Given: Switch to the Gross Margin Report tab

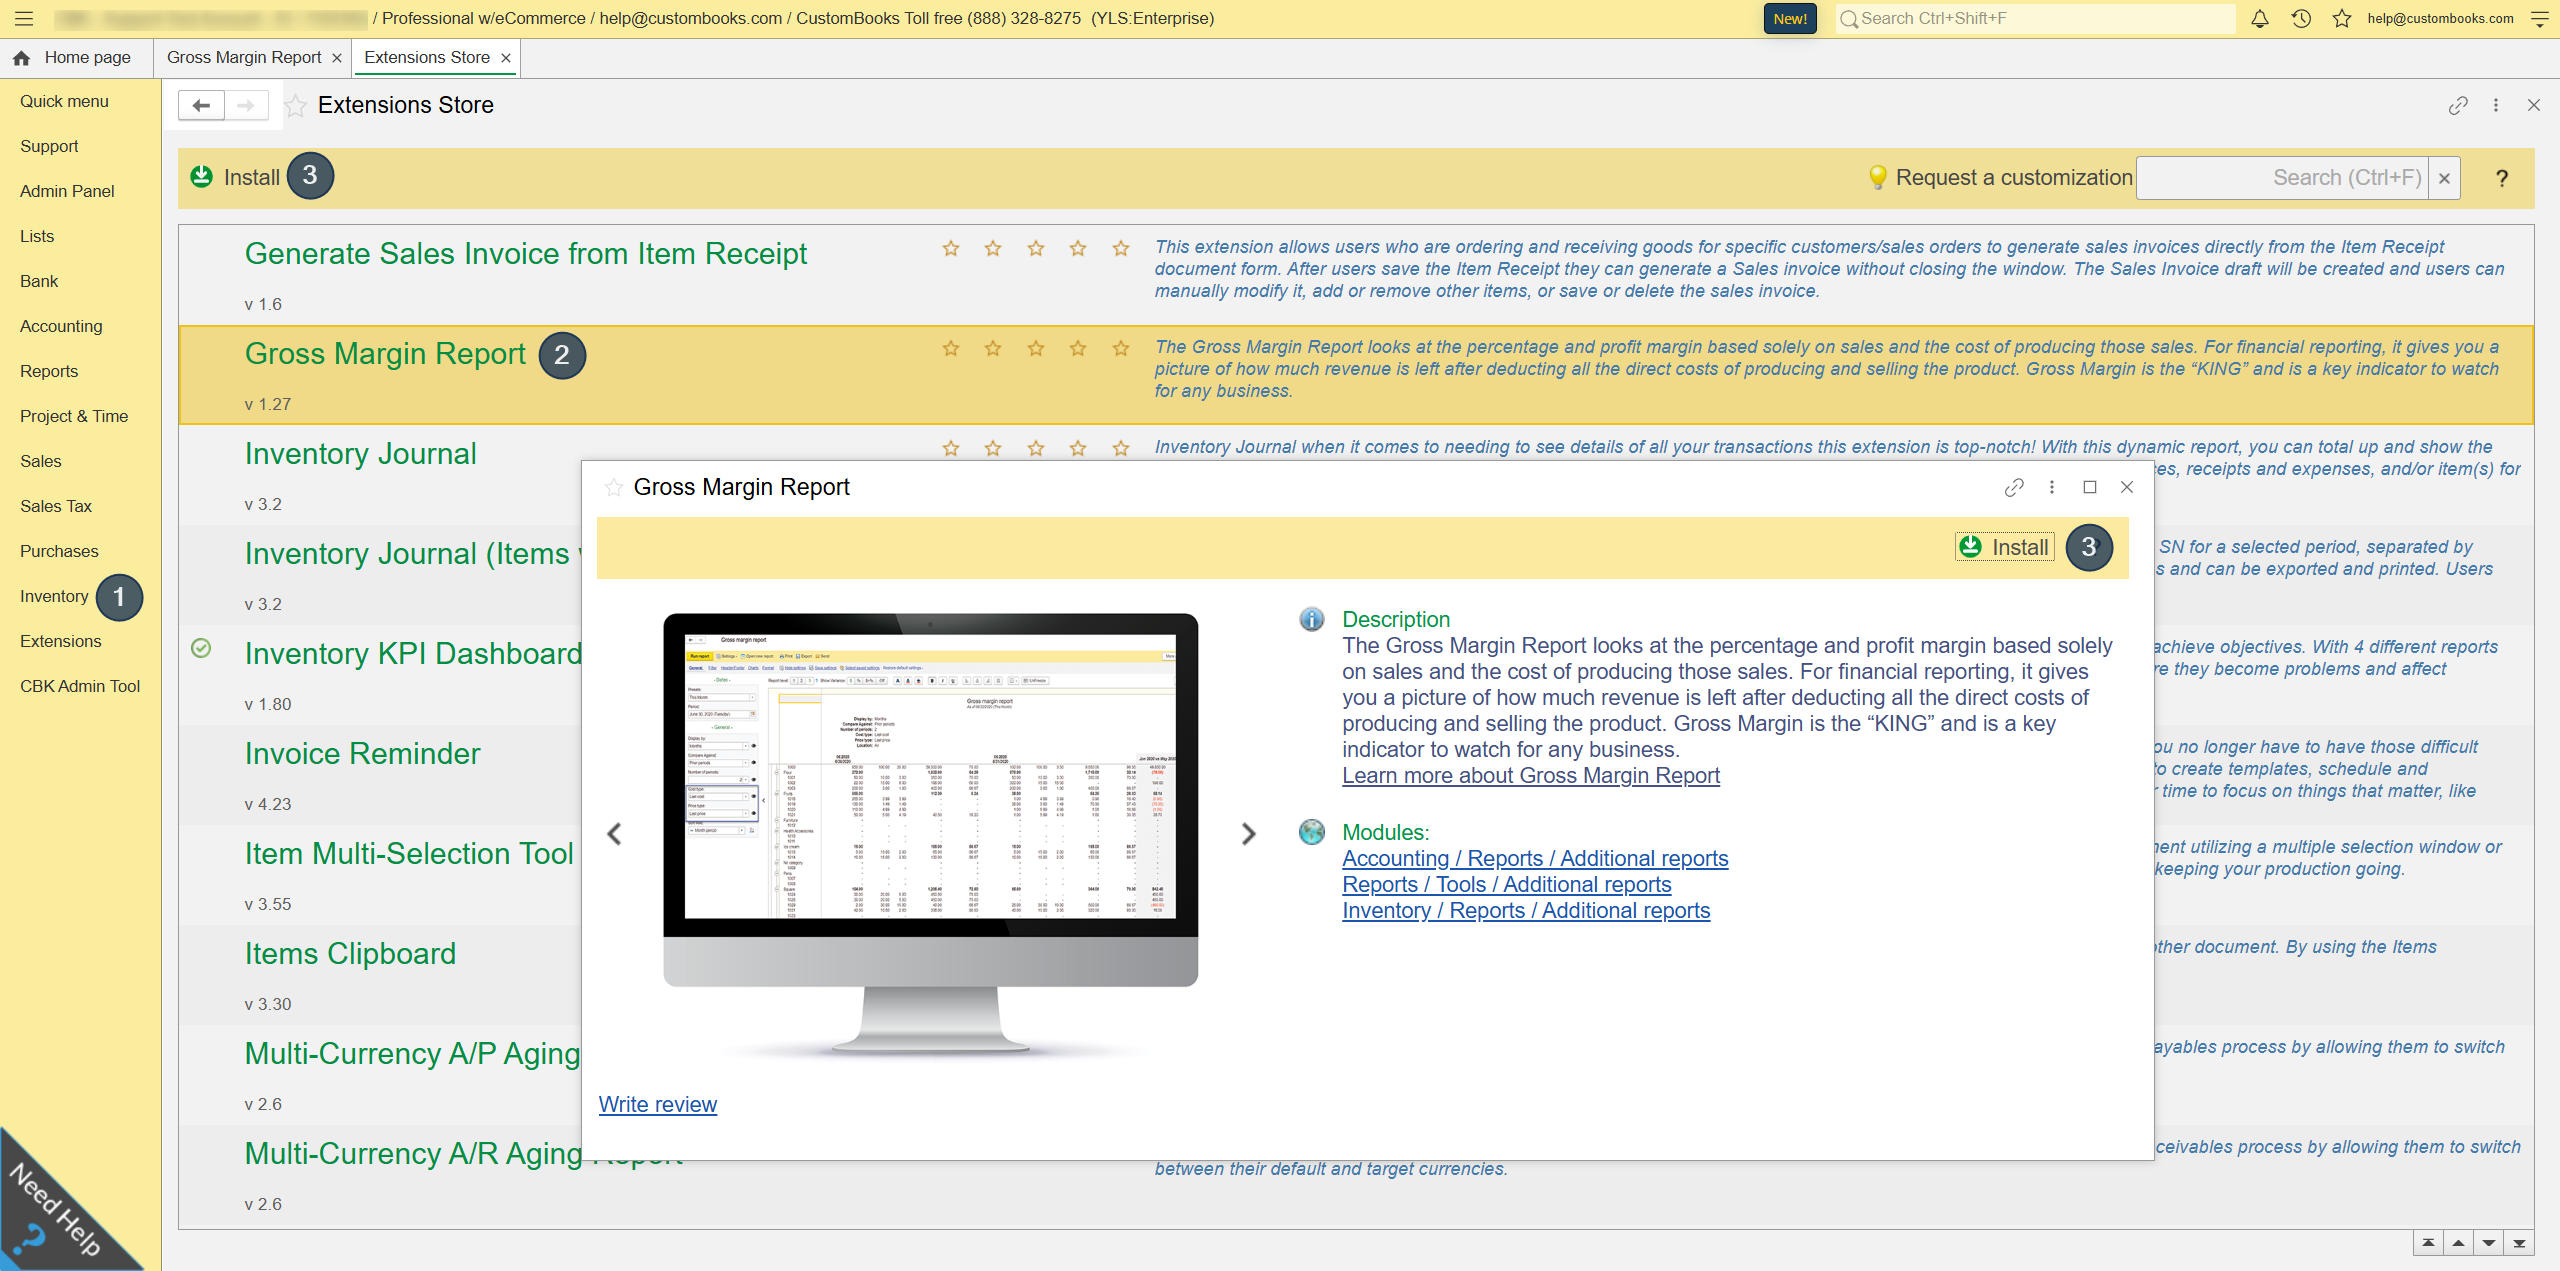Looking at the screenshot, I should click(x=244, y=58).
